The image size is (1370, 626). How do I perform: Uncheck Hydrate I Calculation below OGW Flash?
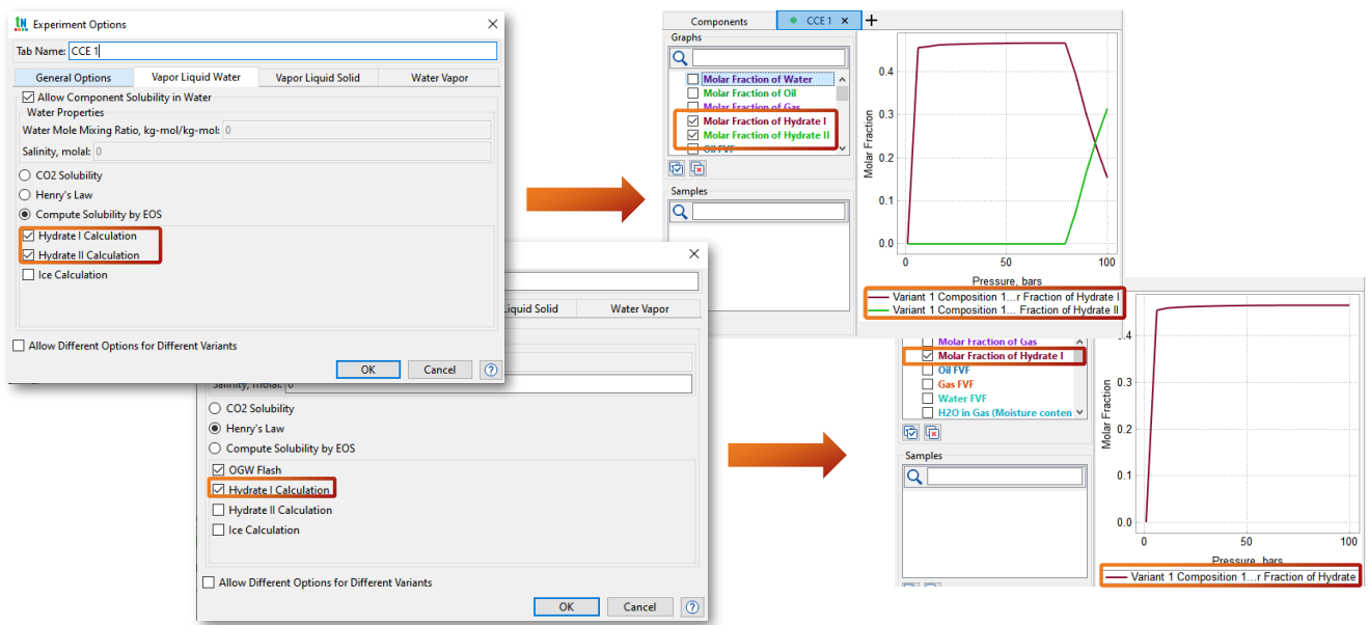click(x=219, y=490)
